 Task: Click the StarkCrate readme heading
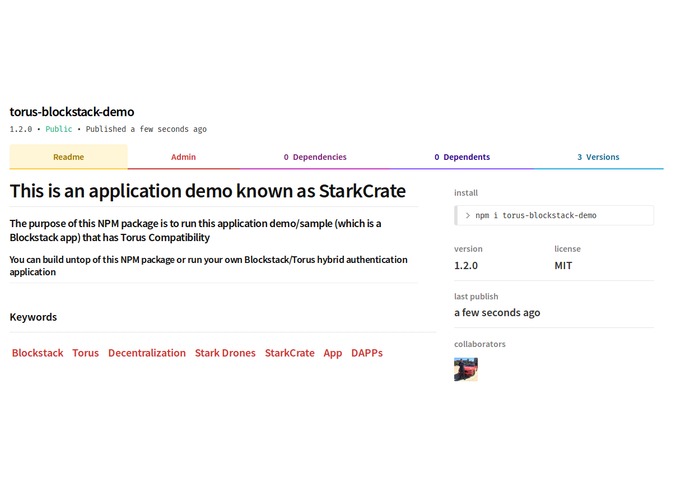[x=208, y=191]
